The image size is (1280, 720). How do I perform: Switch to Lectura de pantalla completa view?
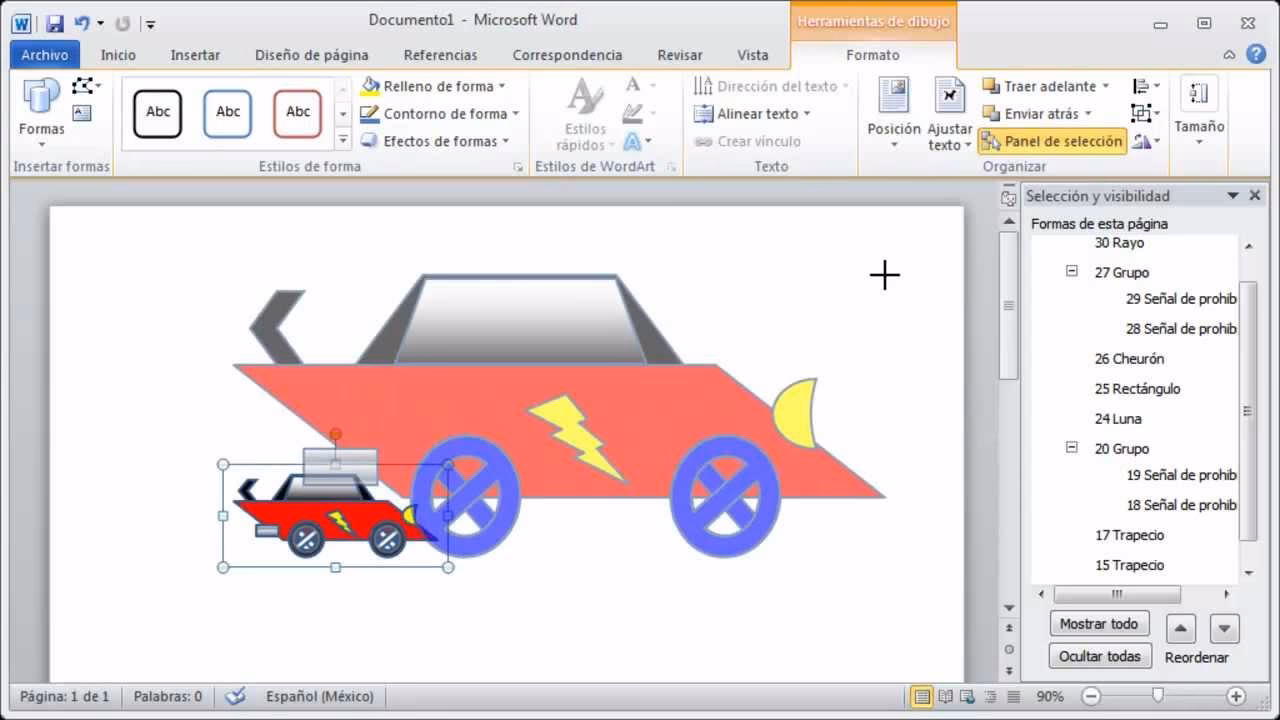click(944, 696)
